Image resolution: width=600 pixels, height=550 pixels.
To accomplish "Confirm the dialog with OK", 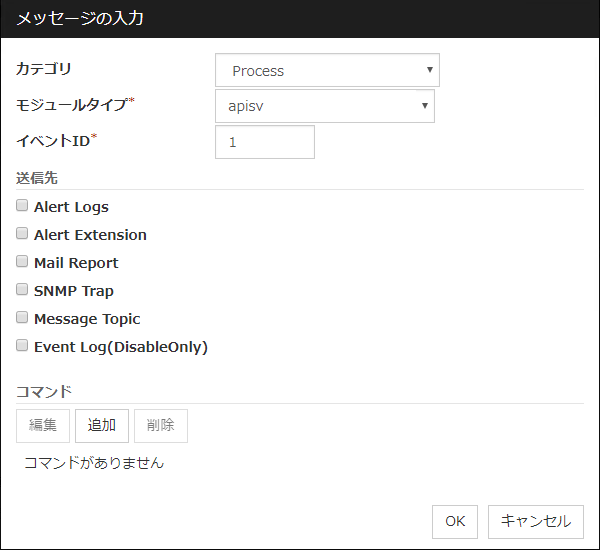I will click(455, 521).
